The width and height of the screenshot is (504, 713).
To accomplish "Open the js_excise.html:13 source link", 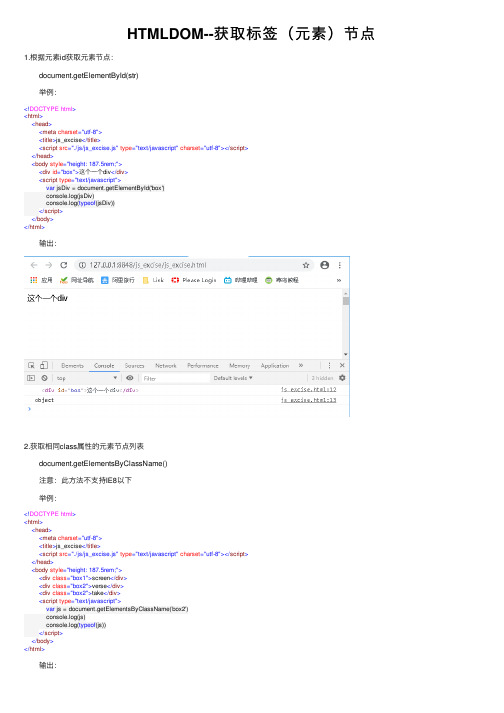I will pos(308,400).
